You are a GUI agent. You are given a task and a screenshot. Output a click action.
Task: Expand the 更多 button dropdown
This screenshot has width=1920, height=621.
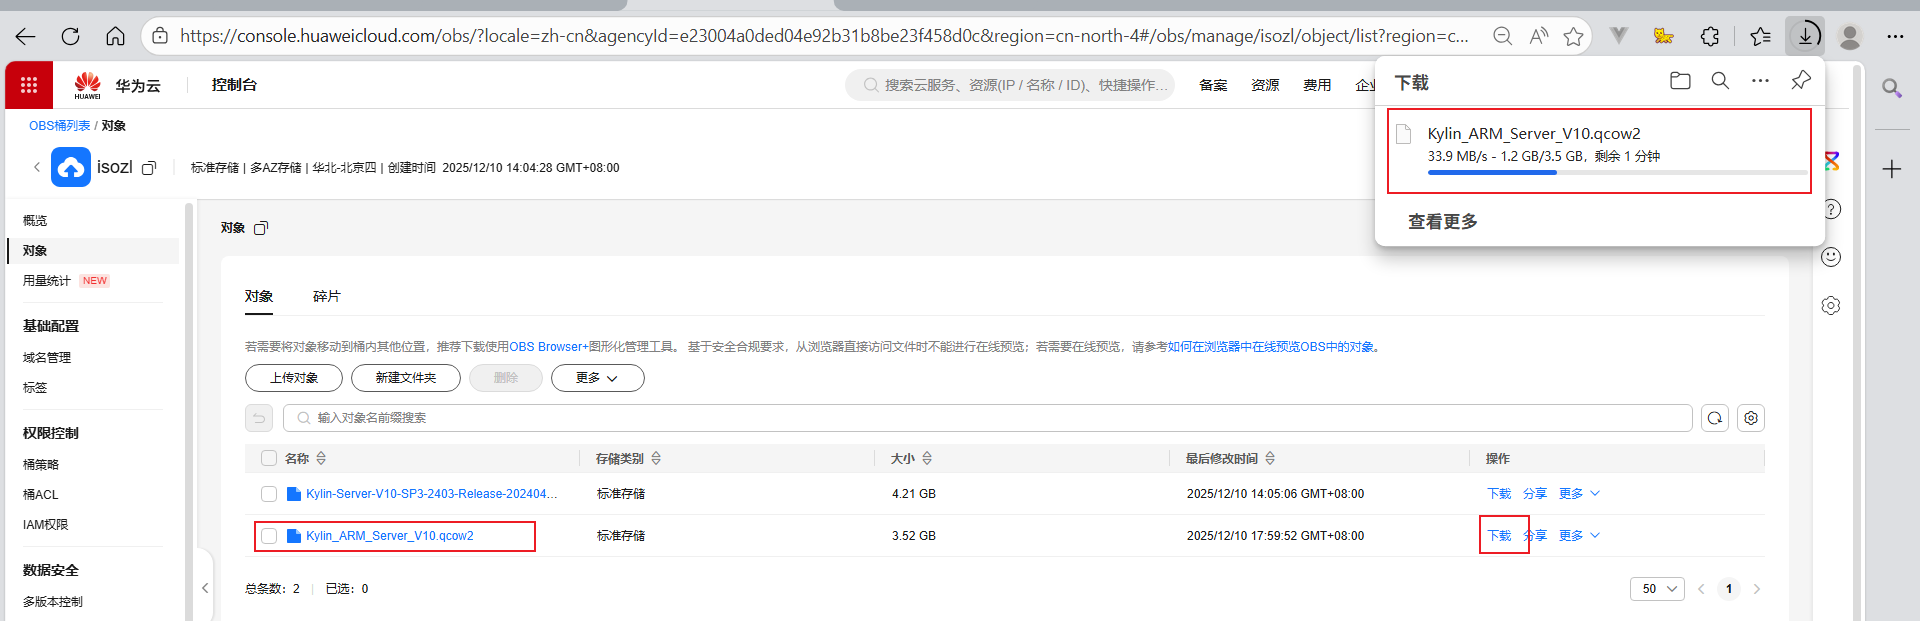point(597,378)
